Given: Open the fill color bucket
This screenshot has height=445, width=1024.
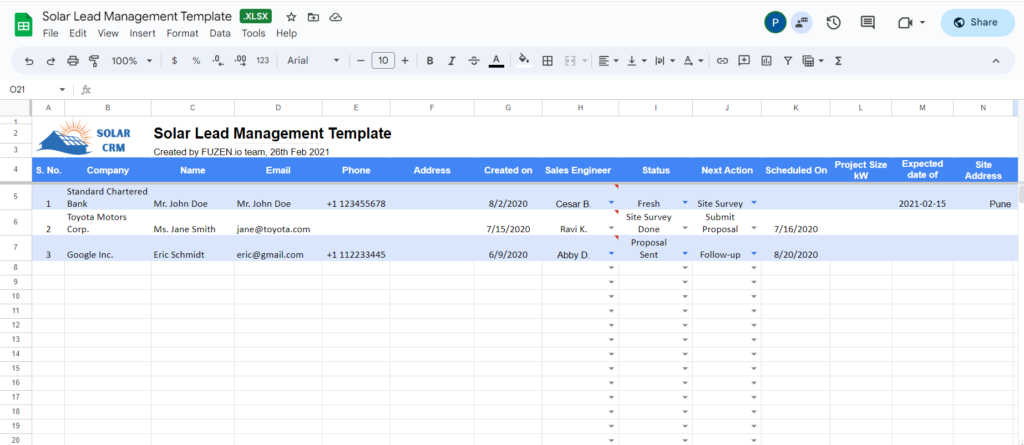Looking at the screenshot, I should coord(524,61).
